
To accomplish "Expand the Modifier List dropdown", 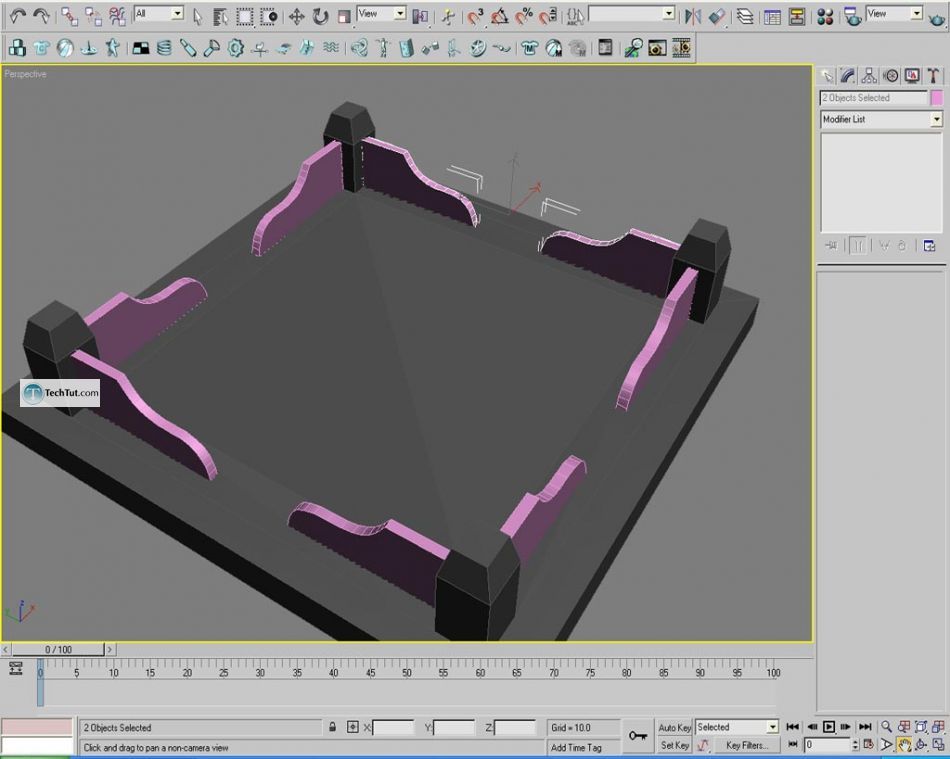I will 936,119.
